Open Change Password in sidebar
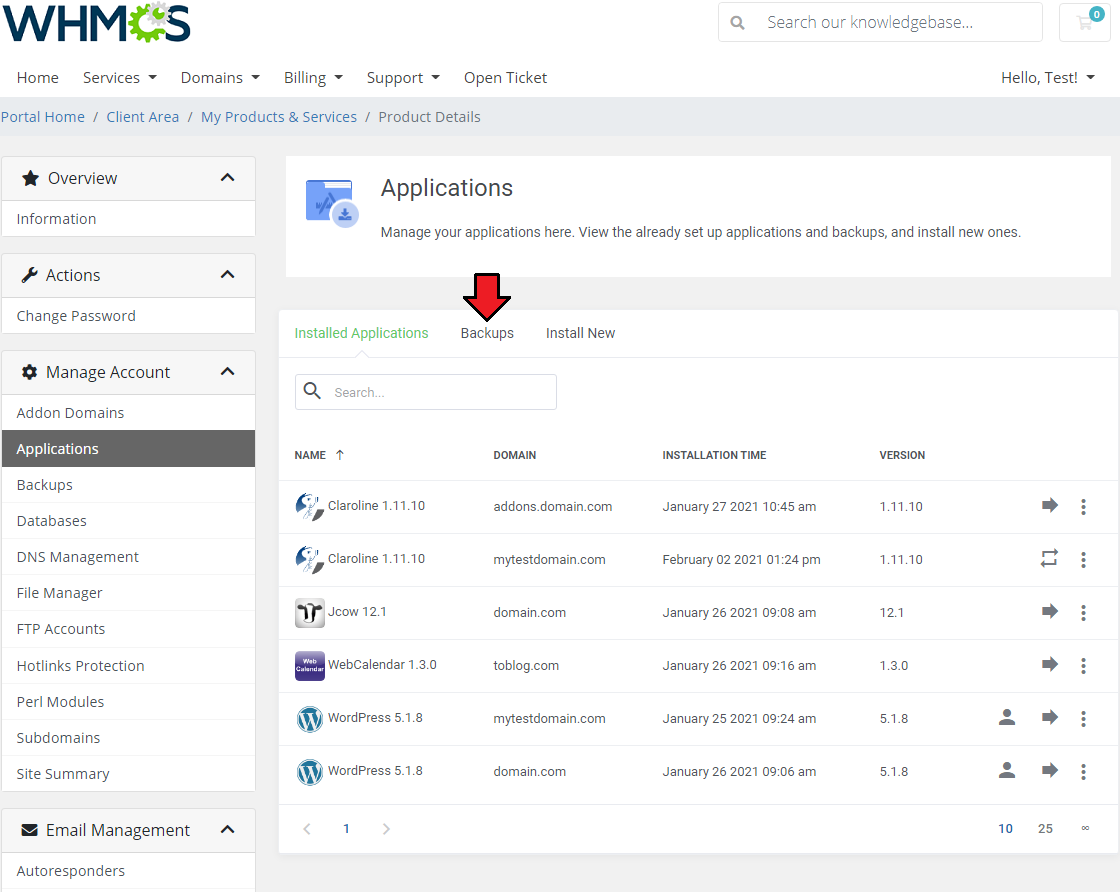Screen dimensions: 1120x892 (x=129, y=316)
